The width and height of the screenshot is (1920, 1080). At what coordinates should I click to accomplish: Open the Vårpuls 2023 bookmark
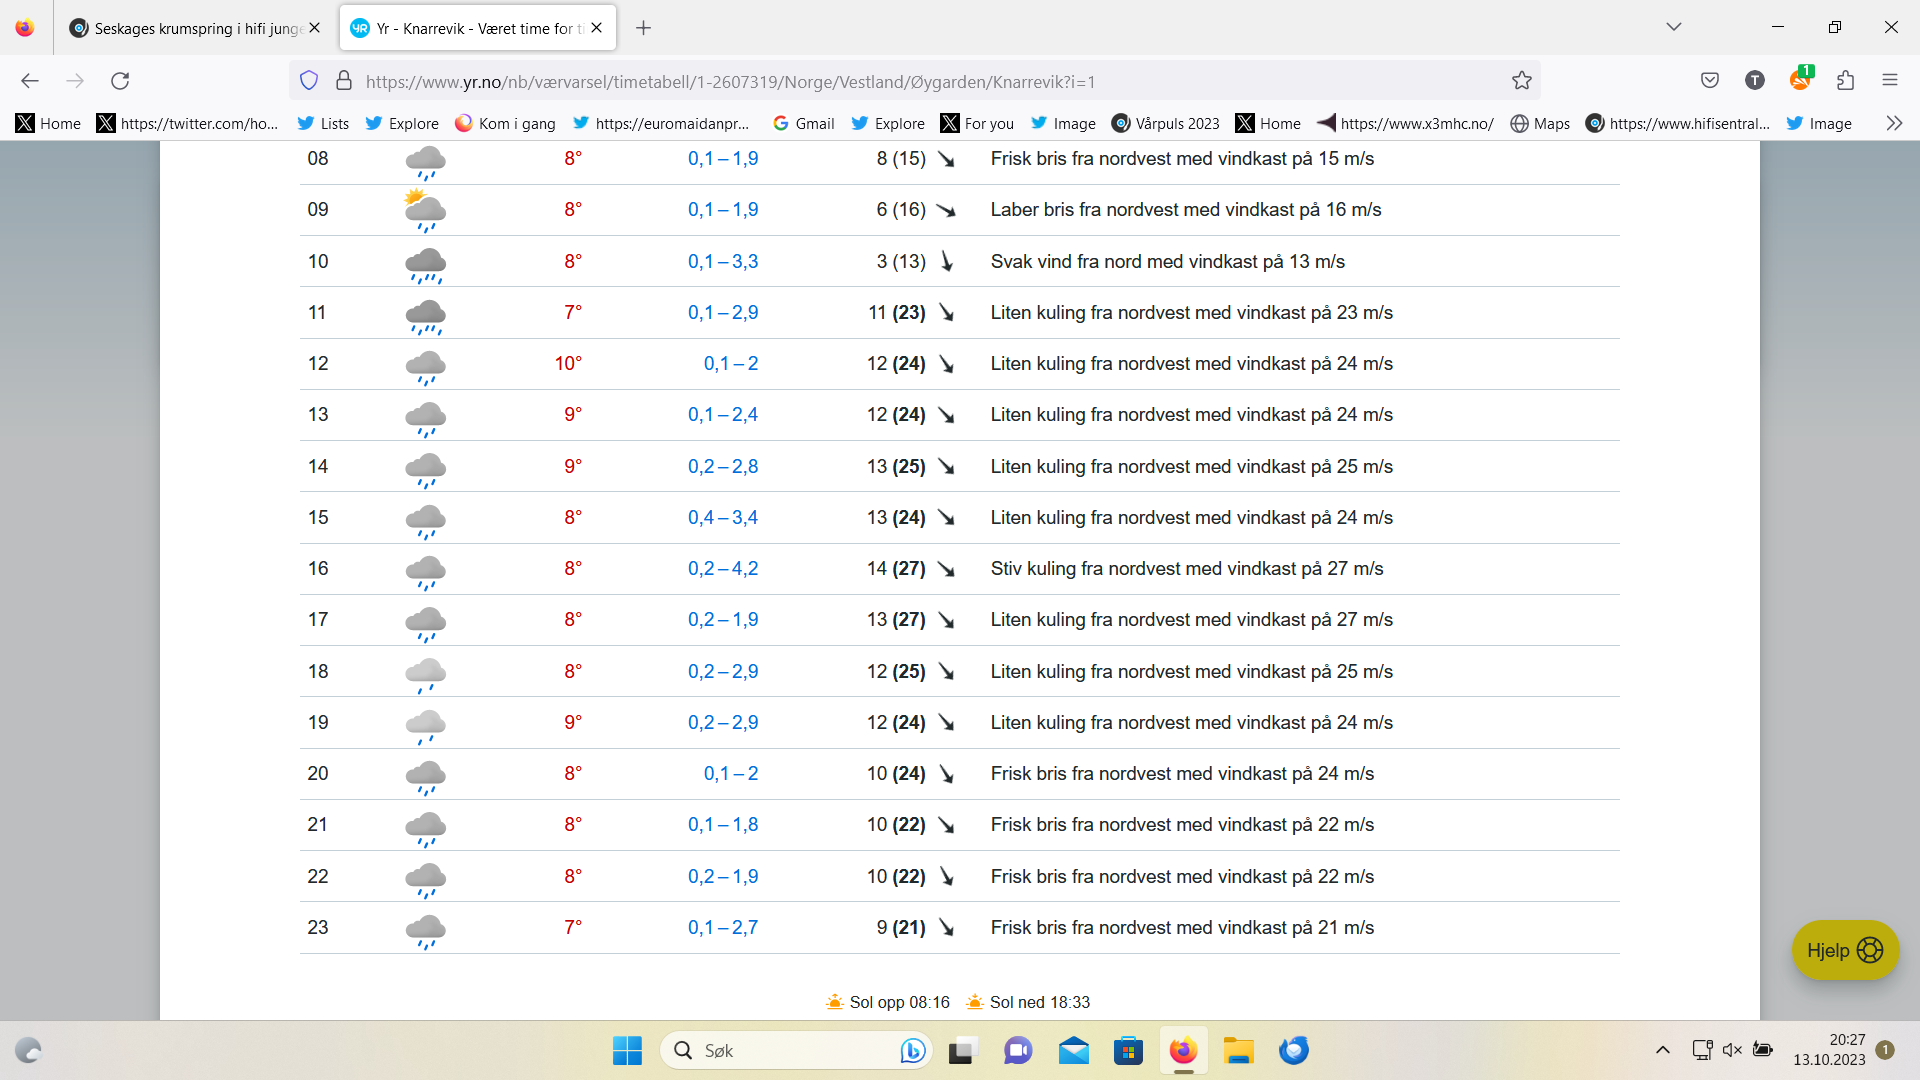(x=1165, y=123)
